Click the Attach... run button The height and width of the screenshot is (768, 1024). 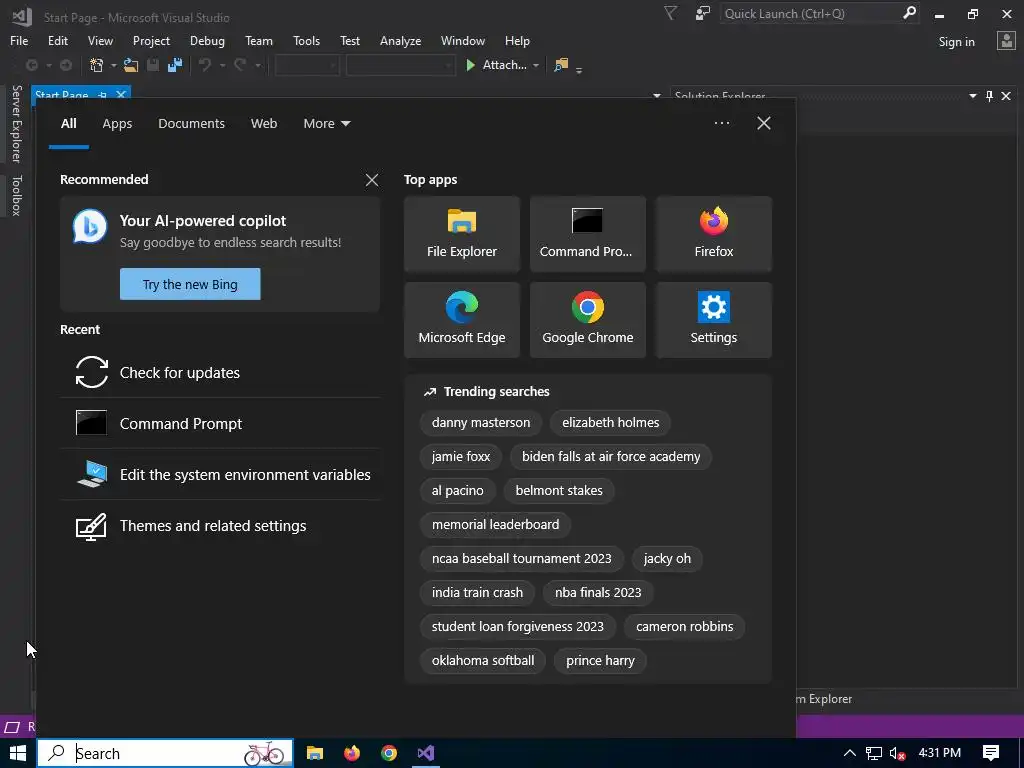tap(496, 65)
